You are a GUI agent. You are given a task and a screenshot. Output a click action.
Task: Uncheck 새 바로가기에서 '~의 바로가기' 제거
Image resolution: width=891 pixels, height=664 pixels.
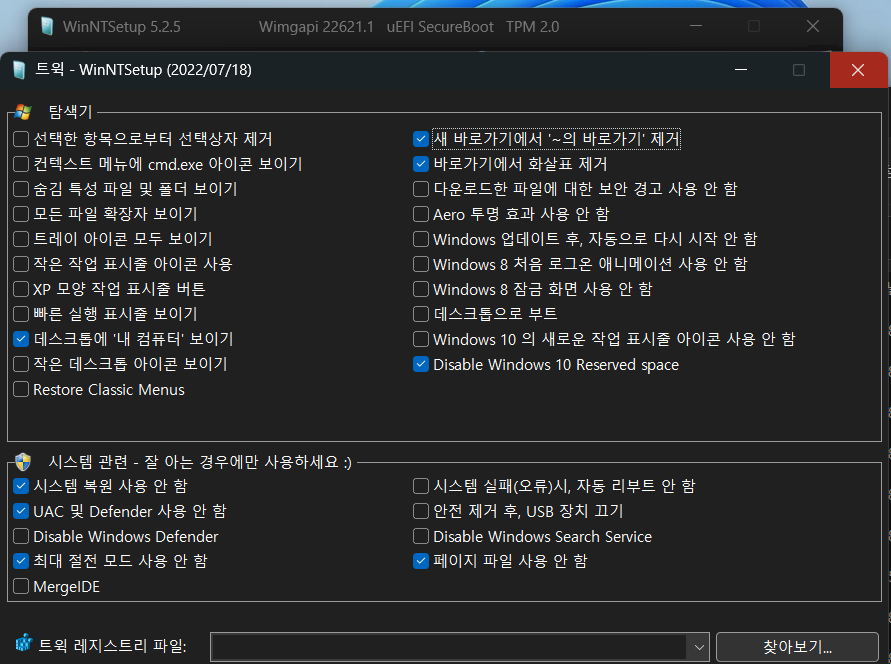[x=421, y=139]
